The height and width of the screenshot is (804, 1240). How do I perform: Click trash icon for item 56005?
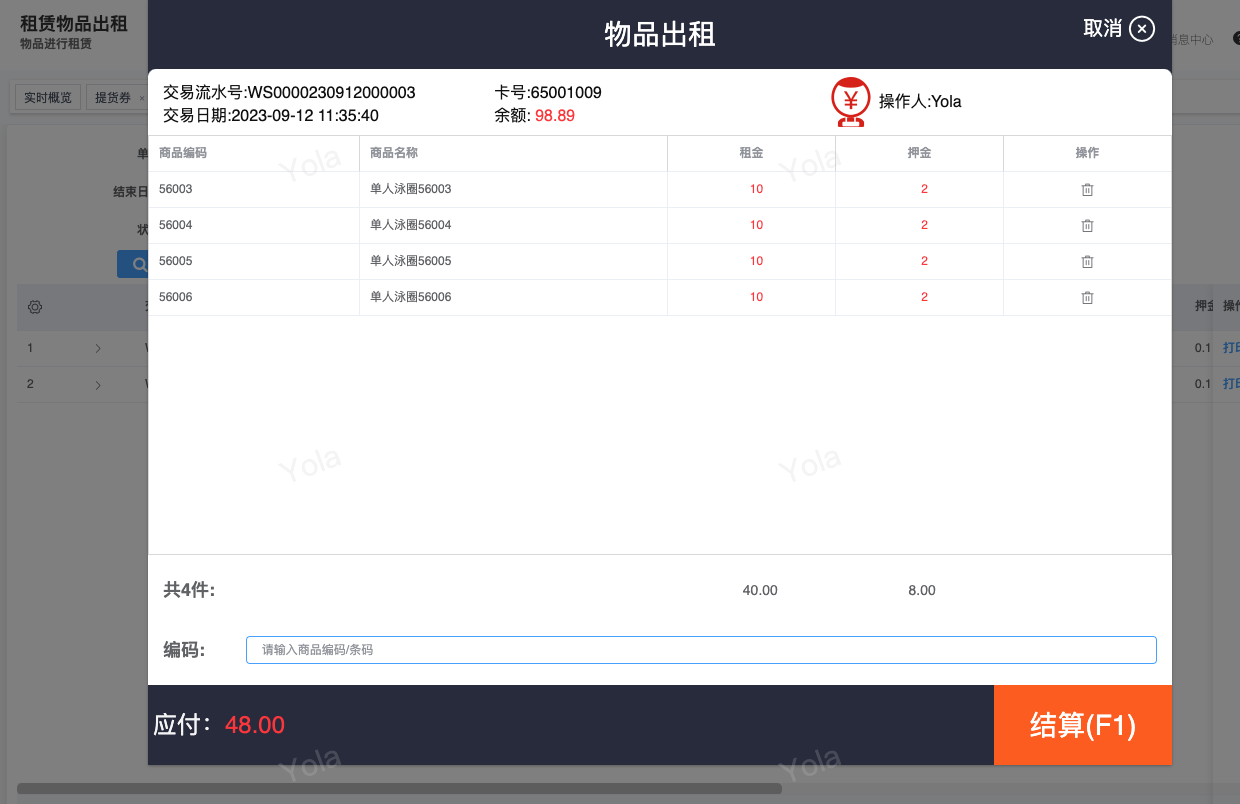click(x=1087, y=261)
